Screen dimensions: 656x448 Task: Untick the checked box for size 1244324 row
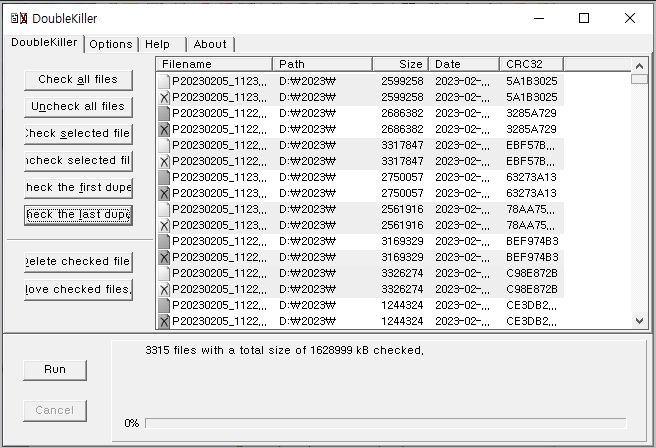(x=164, y=321)
